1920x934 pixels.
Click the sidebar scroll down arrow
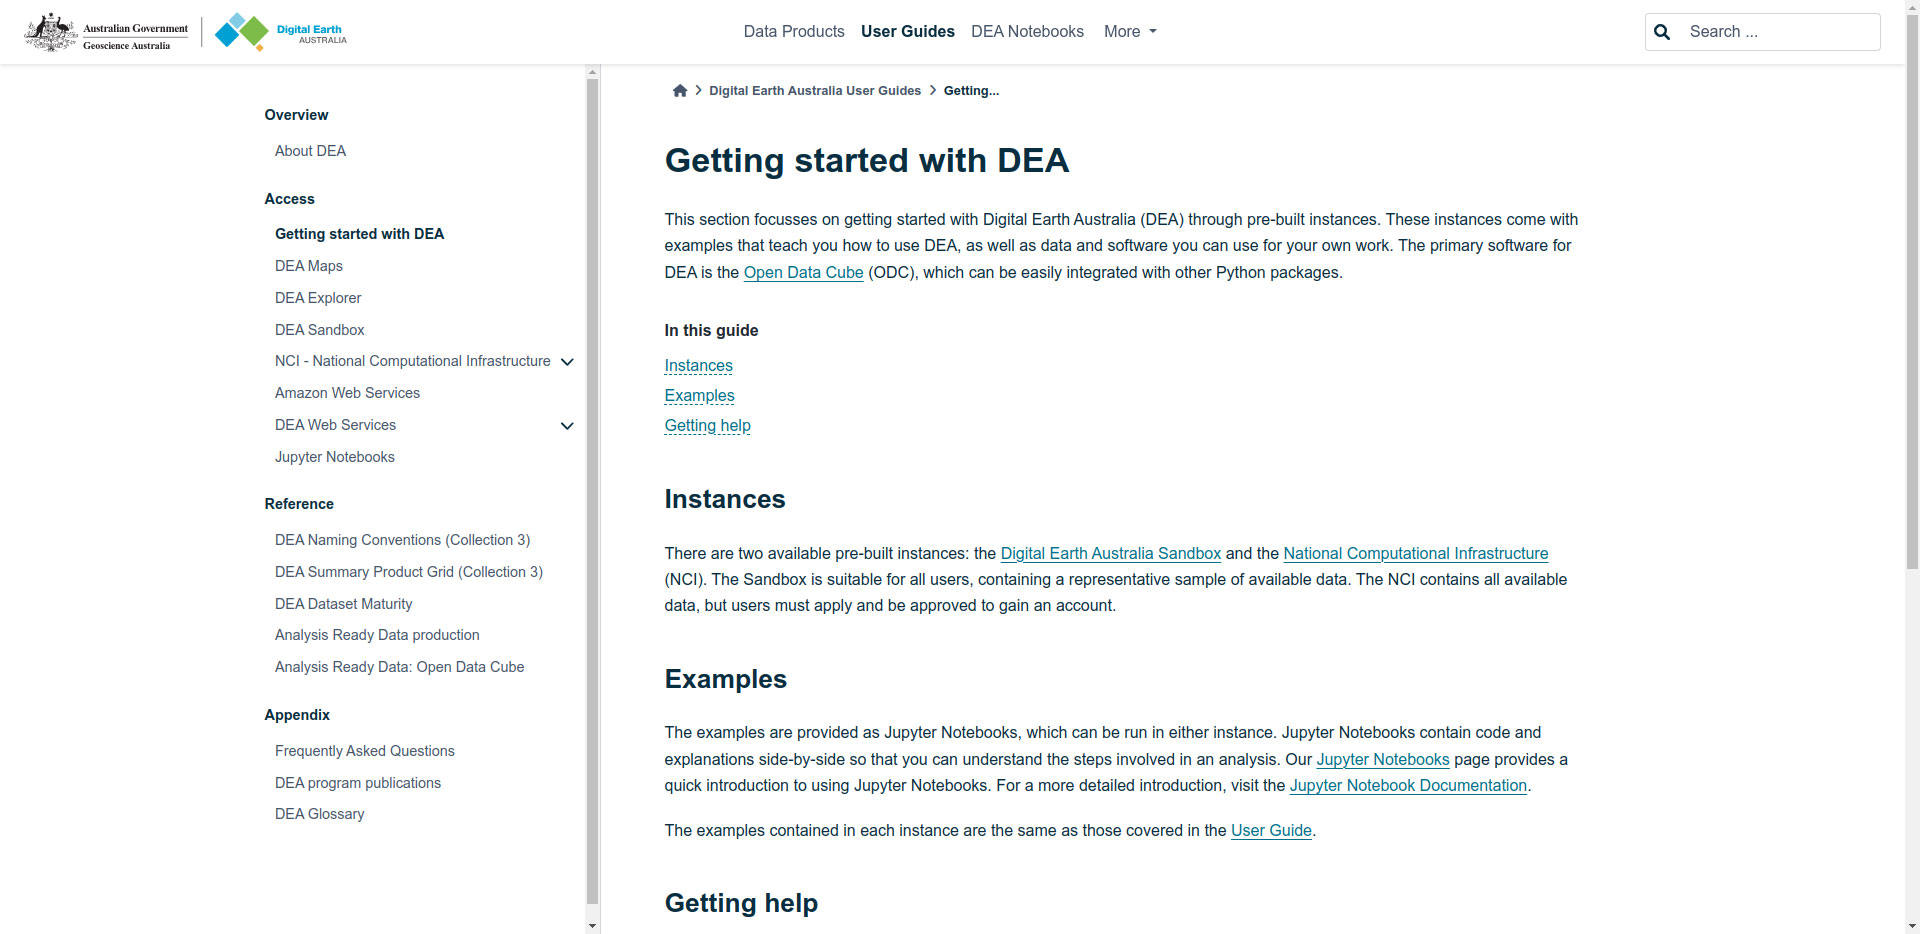592,926
